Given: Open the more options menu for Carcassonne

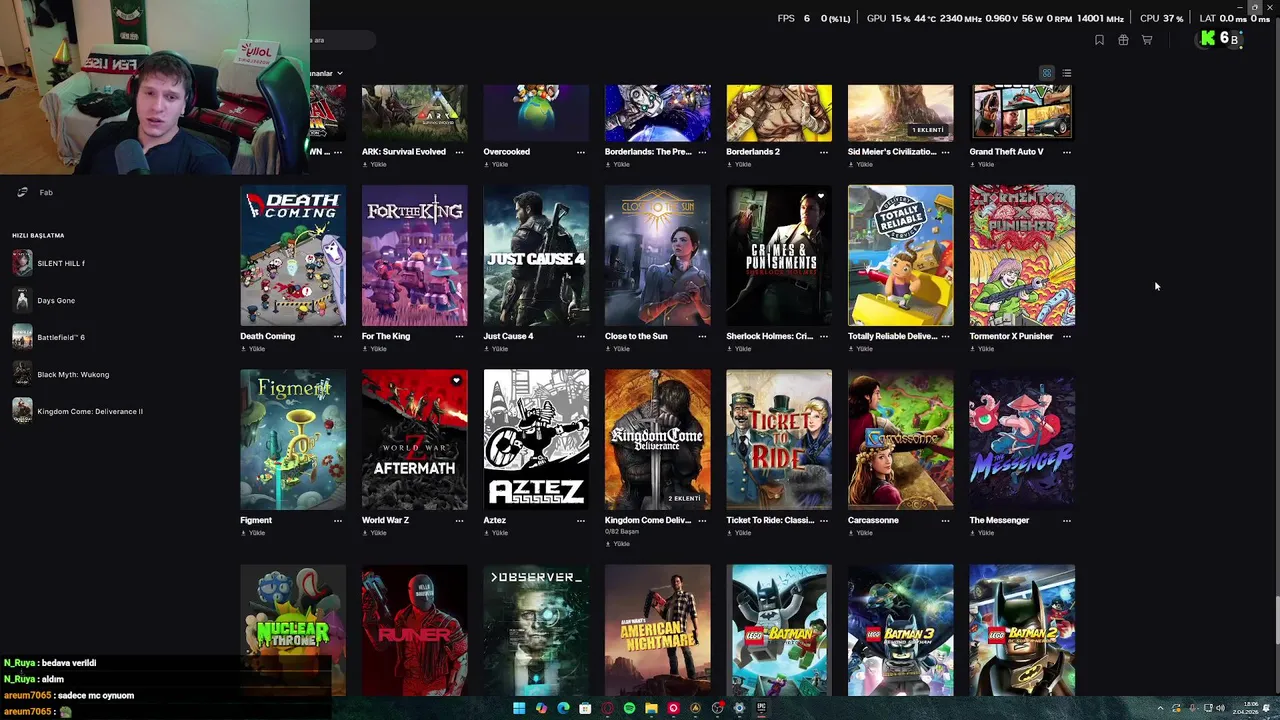Looking at the screenshot, I should (945, 520).
